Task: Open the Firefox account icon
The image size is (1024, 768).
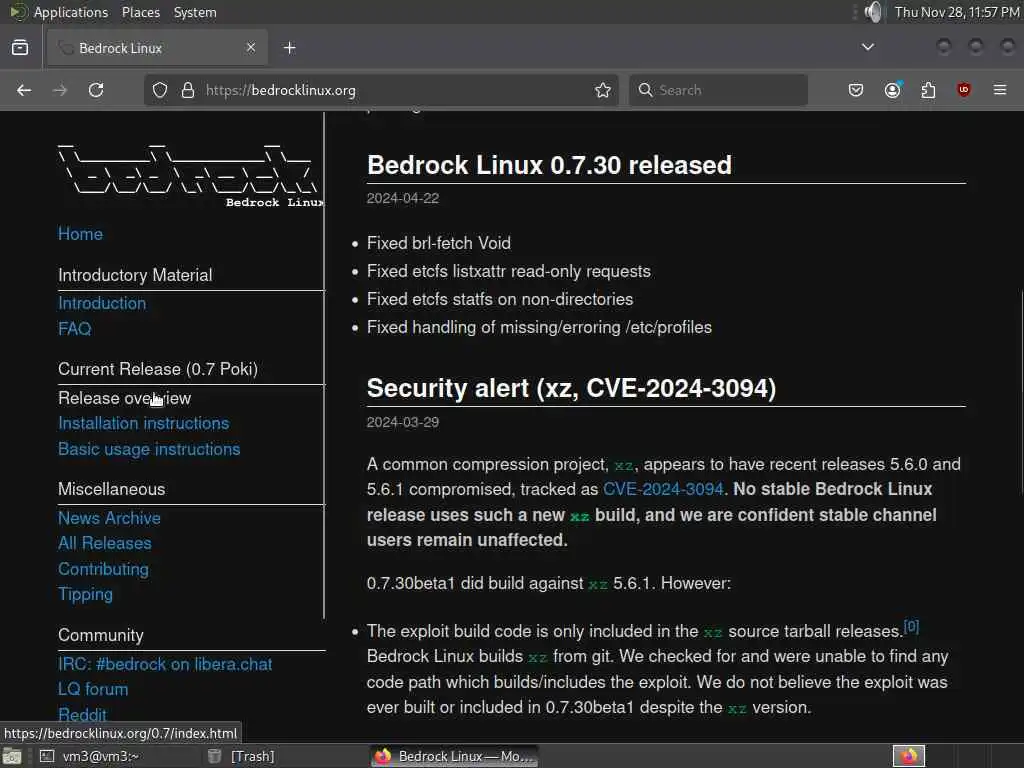Action: [x=893, y=90]
